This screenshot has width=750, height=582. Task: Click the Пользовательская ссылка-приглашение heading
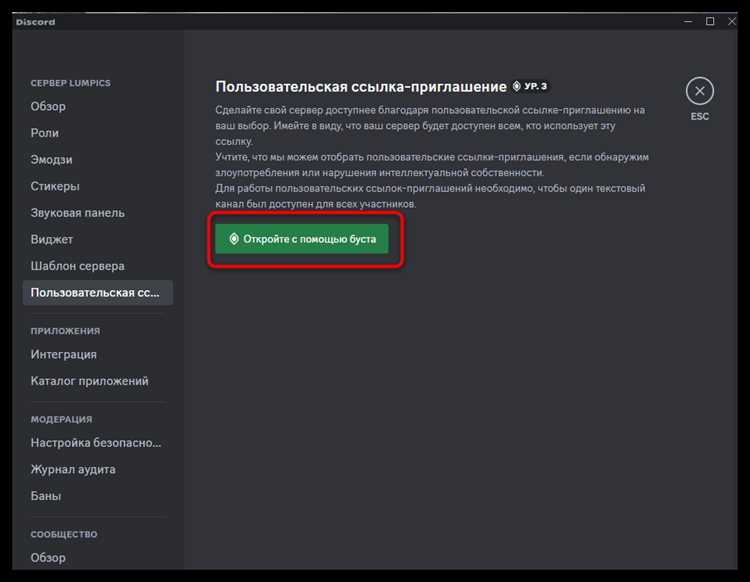point(361,87)
